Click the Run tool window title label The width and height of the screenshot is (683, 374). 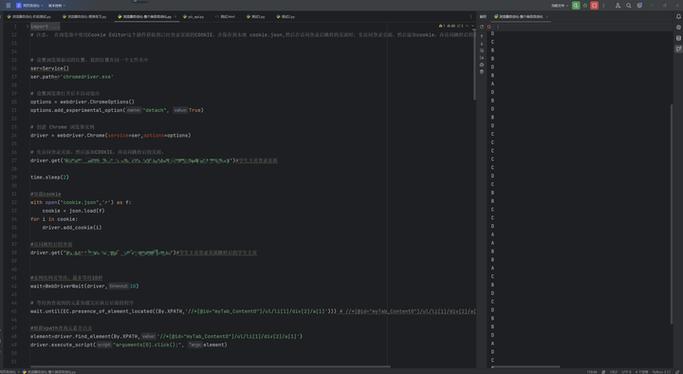click(483, 17)
